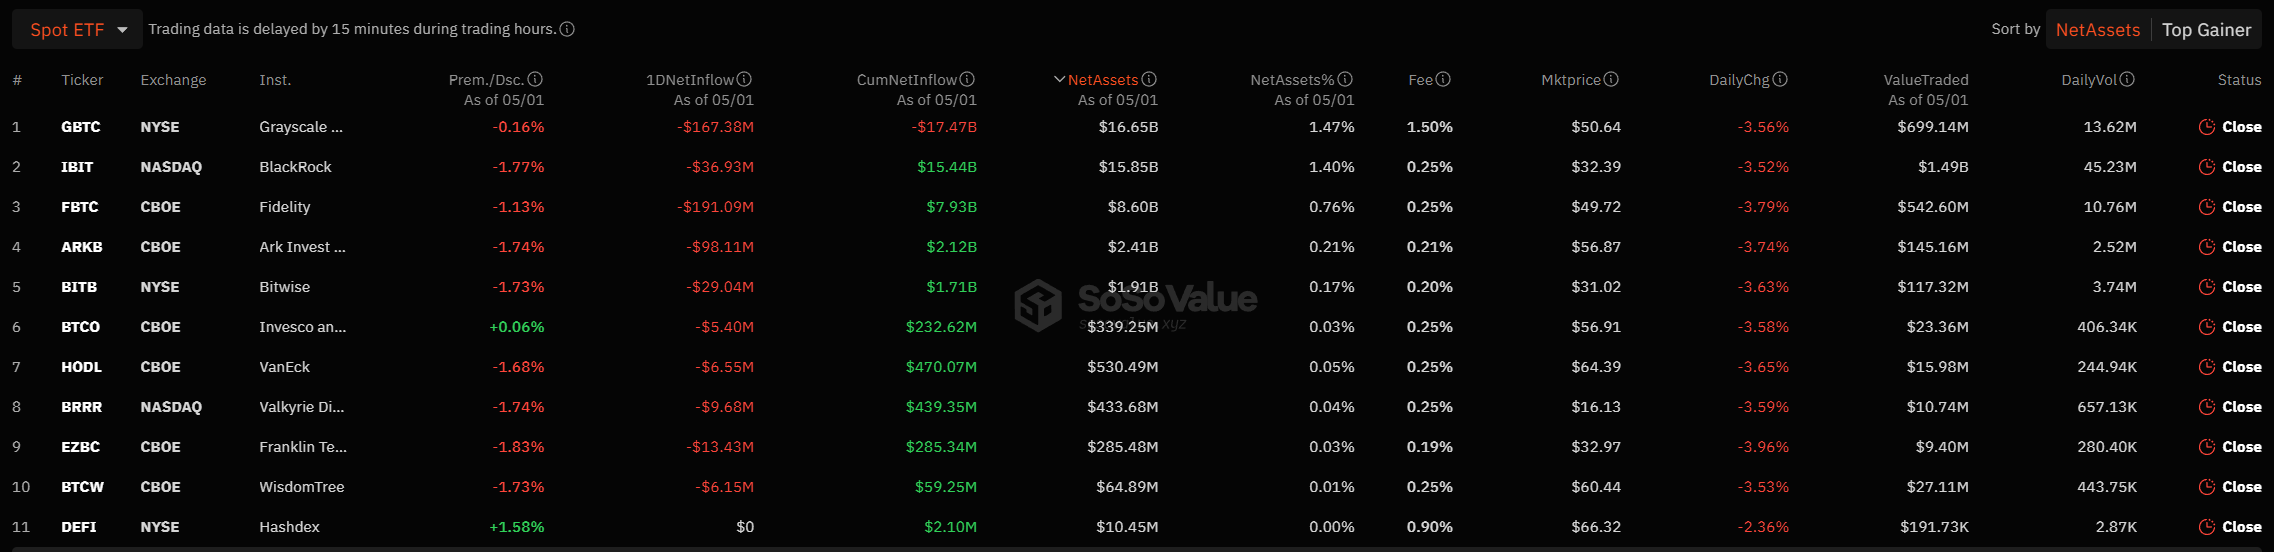Viewport: 2274px width, 552px height.
Task: Sort table by DailyChg column header
Action: [1739, 80]
